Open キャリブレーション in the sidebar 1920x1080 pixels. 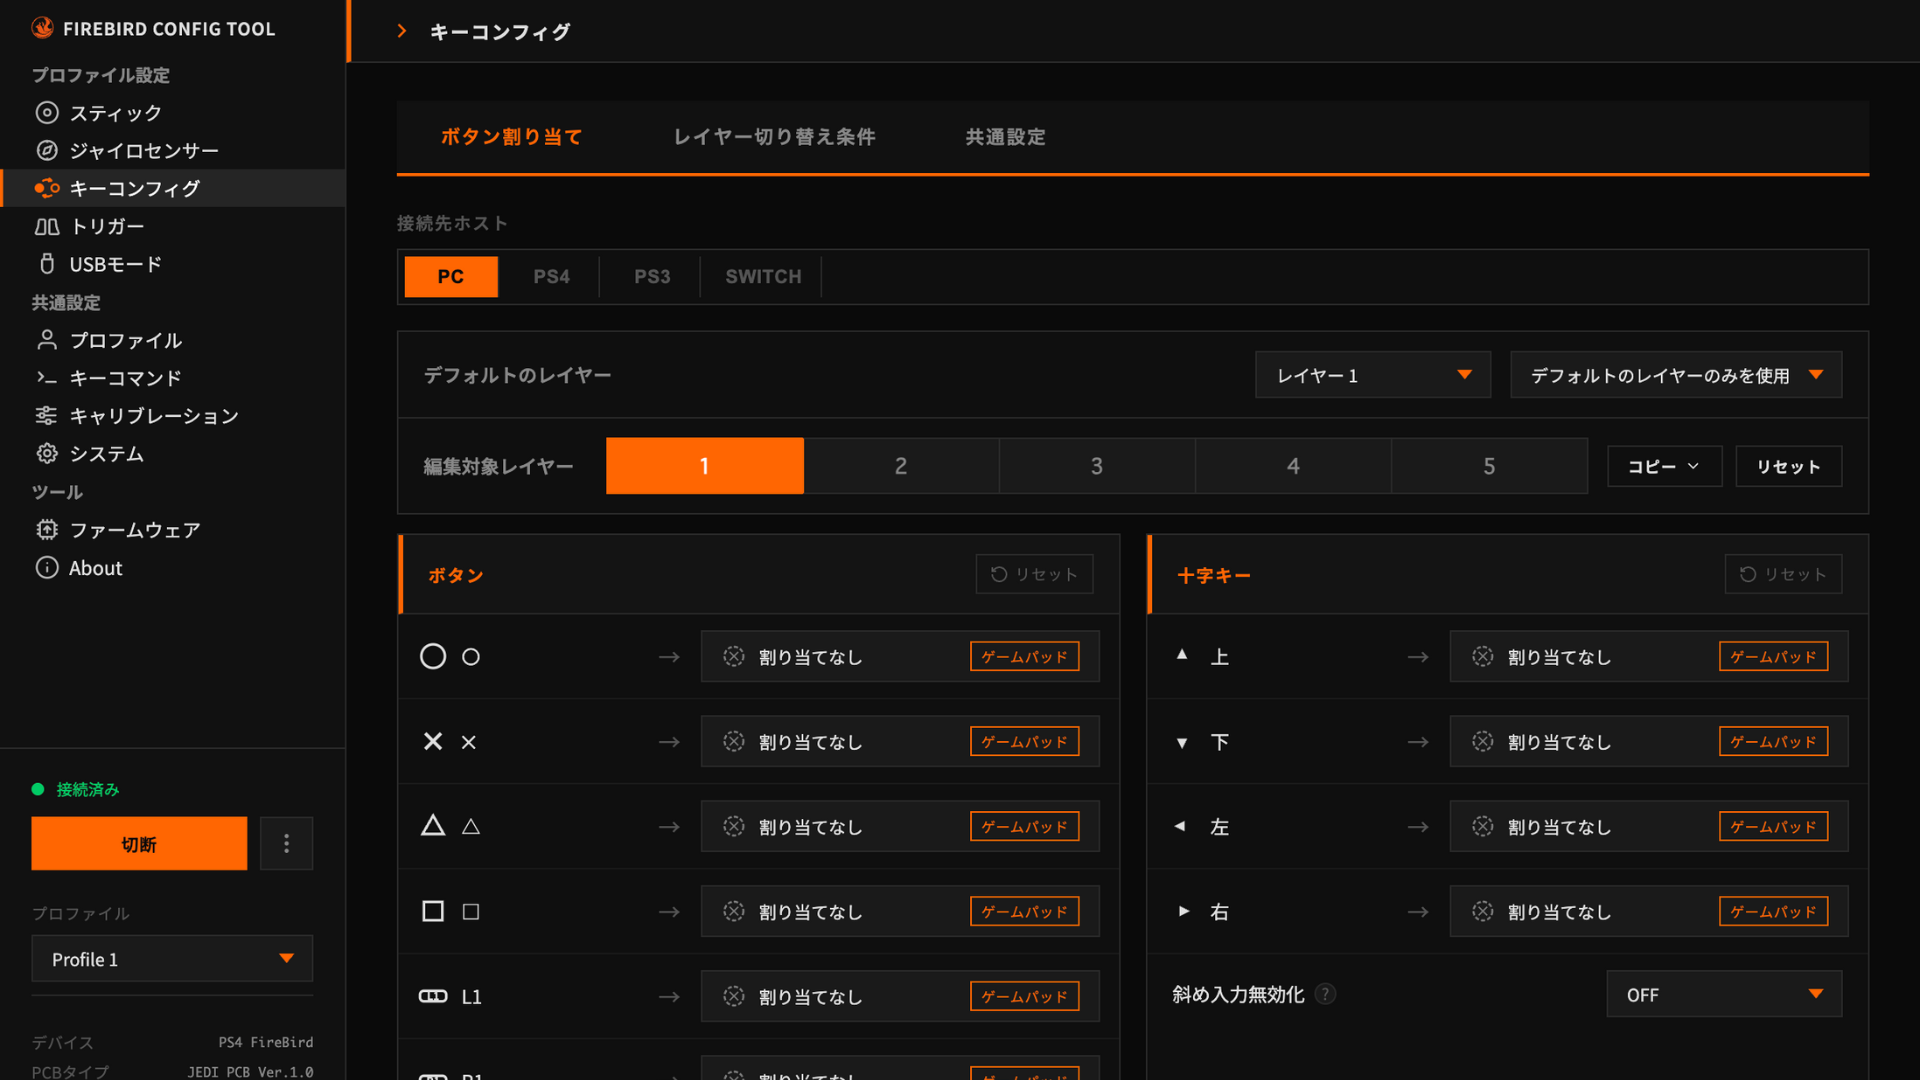(x=173, y=415)
